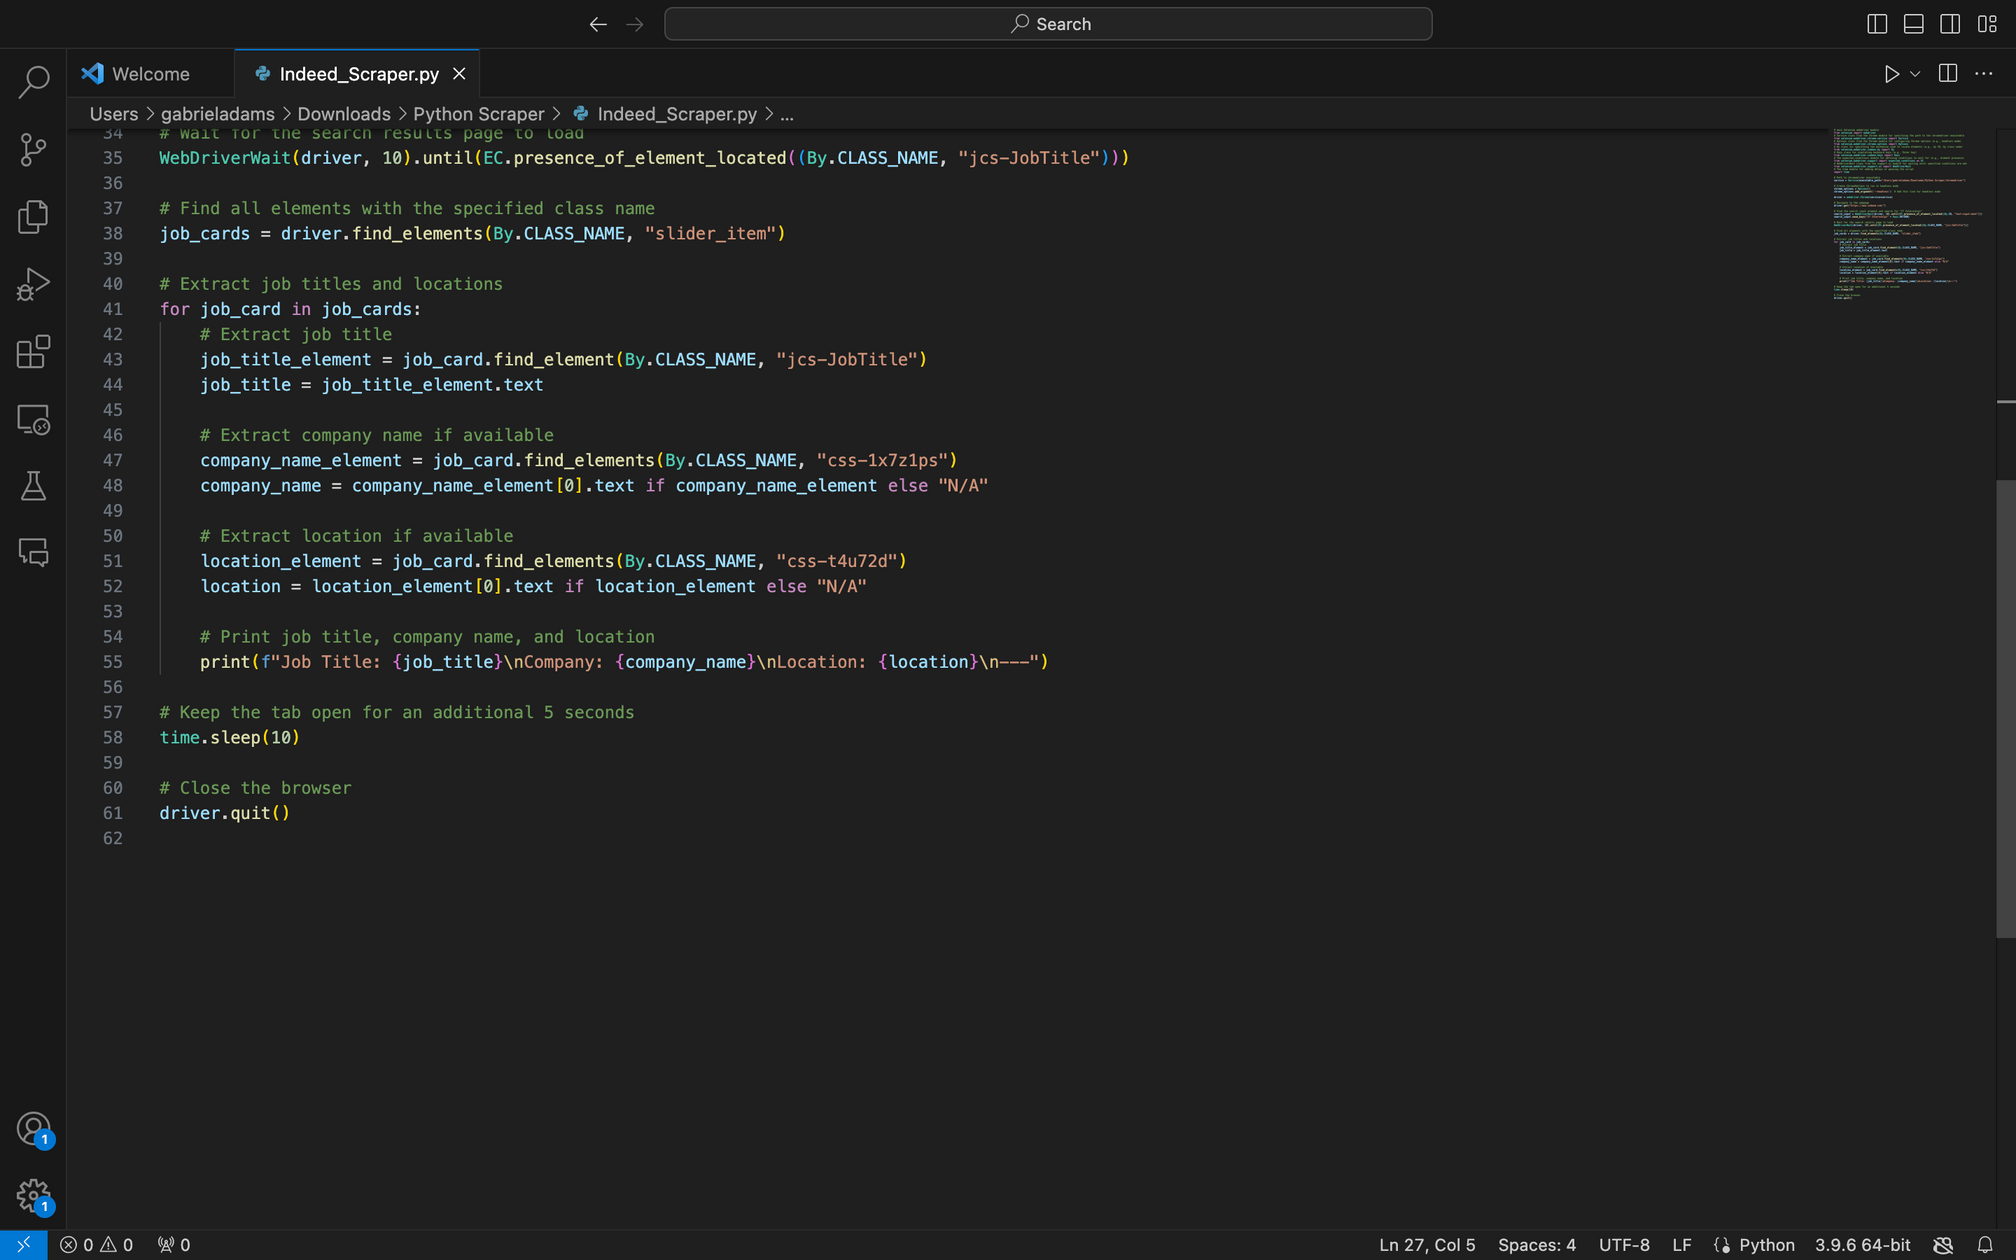
Task: Toggle the bottom panel layout
Action: point(1913,24)
